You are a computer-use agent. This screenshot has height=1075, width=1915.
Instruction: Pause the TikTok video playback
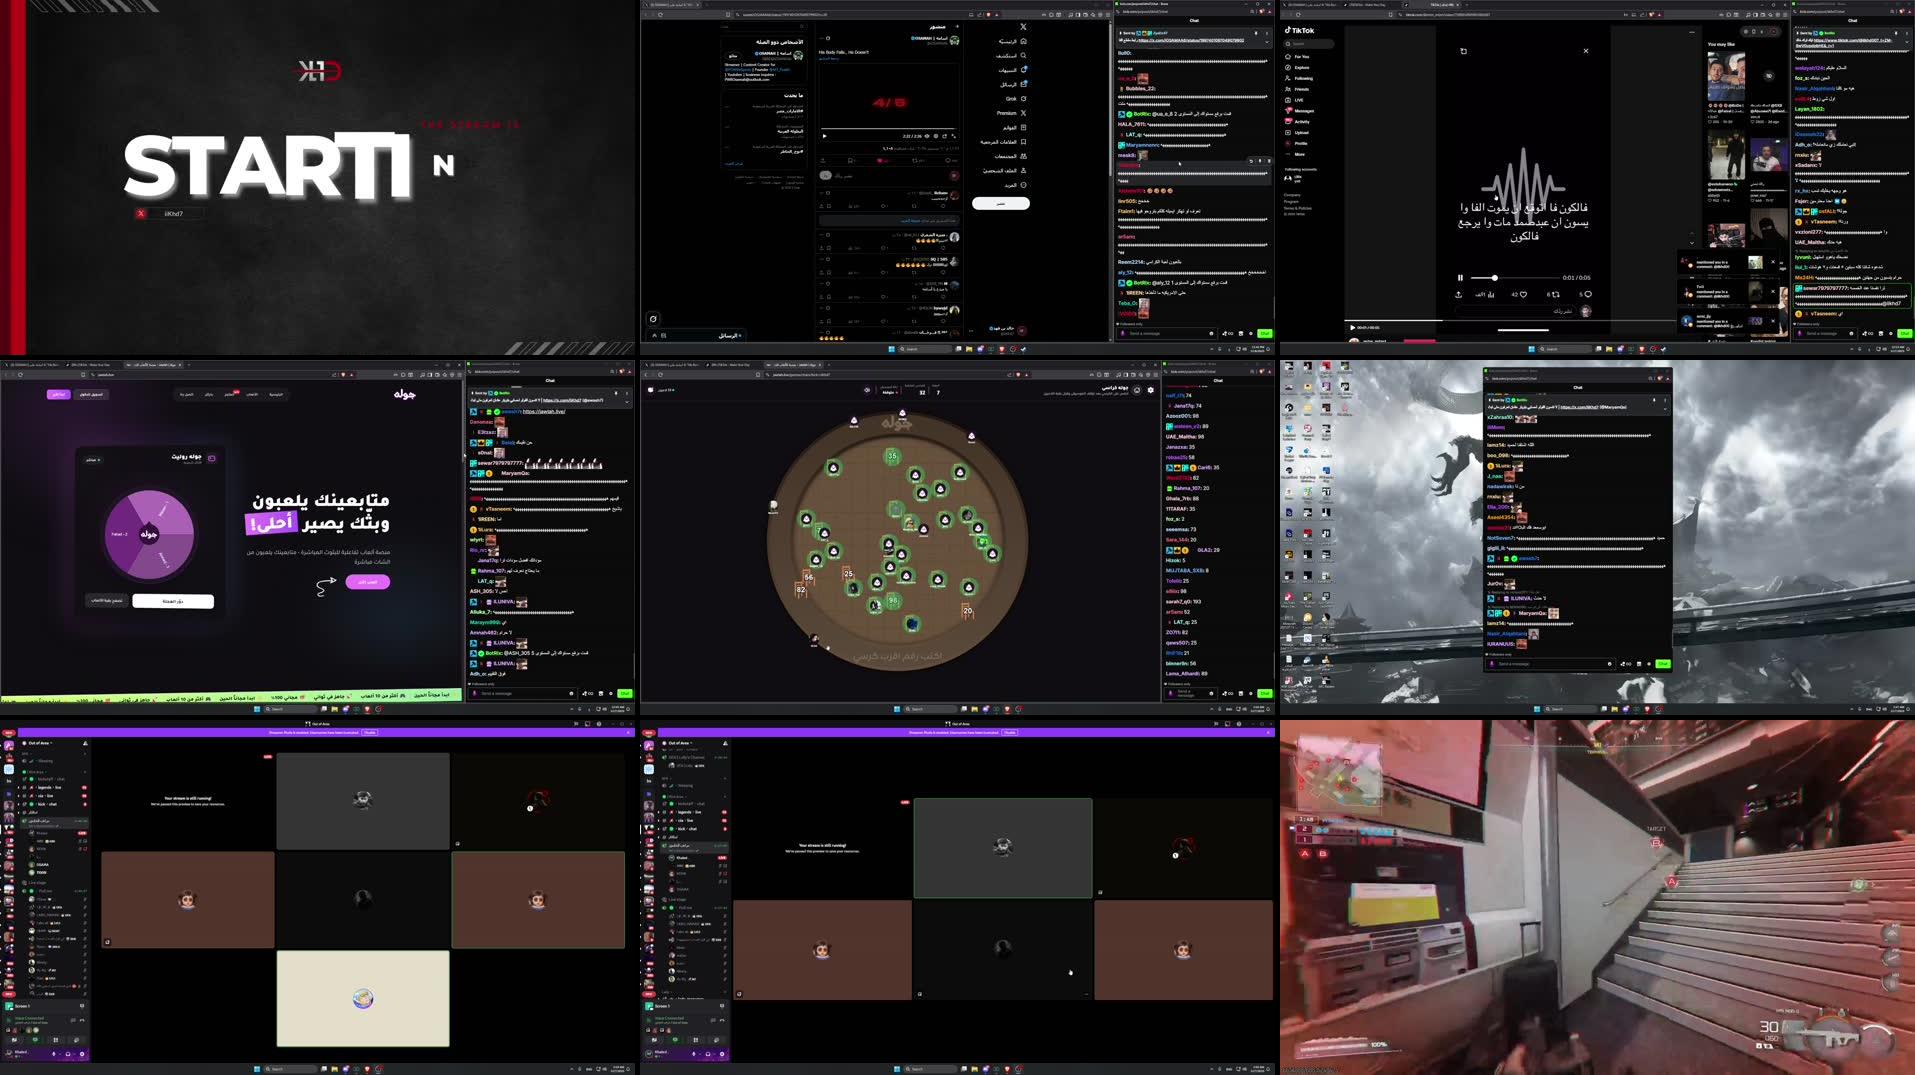coord(1460,278)
